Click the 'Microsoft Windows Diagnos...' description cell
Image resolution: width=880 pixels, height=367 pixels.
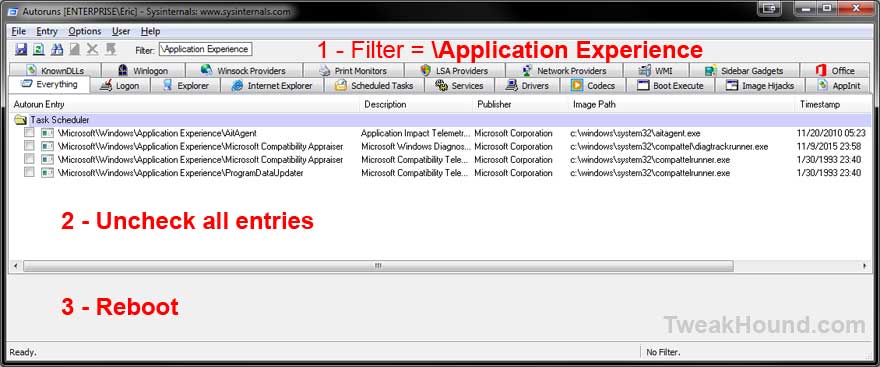click(415, 146)
